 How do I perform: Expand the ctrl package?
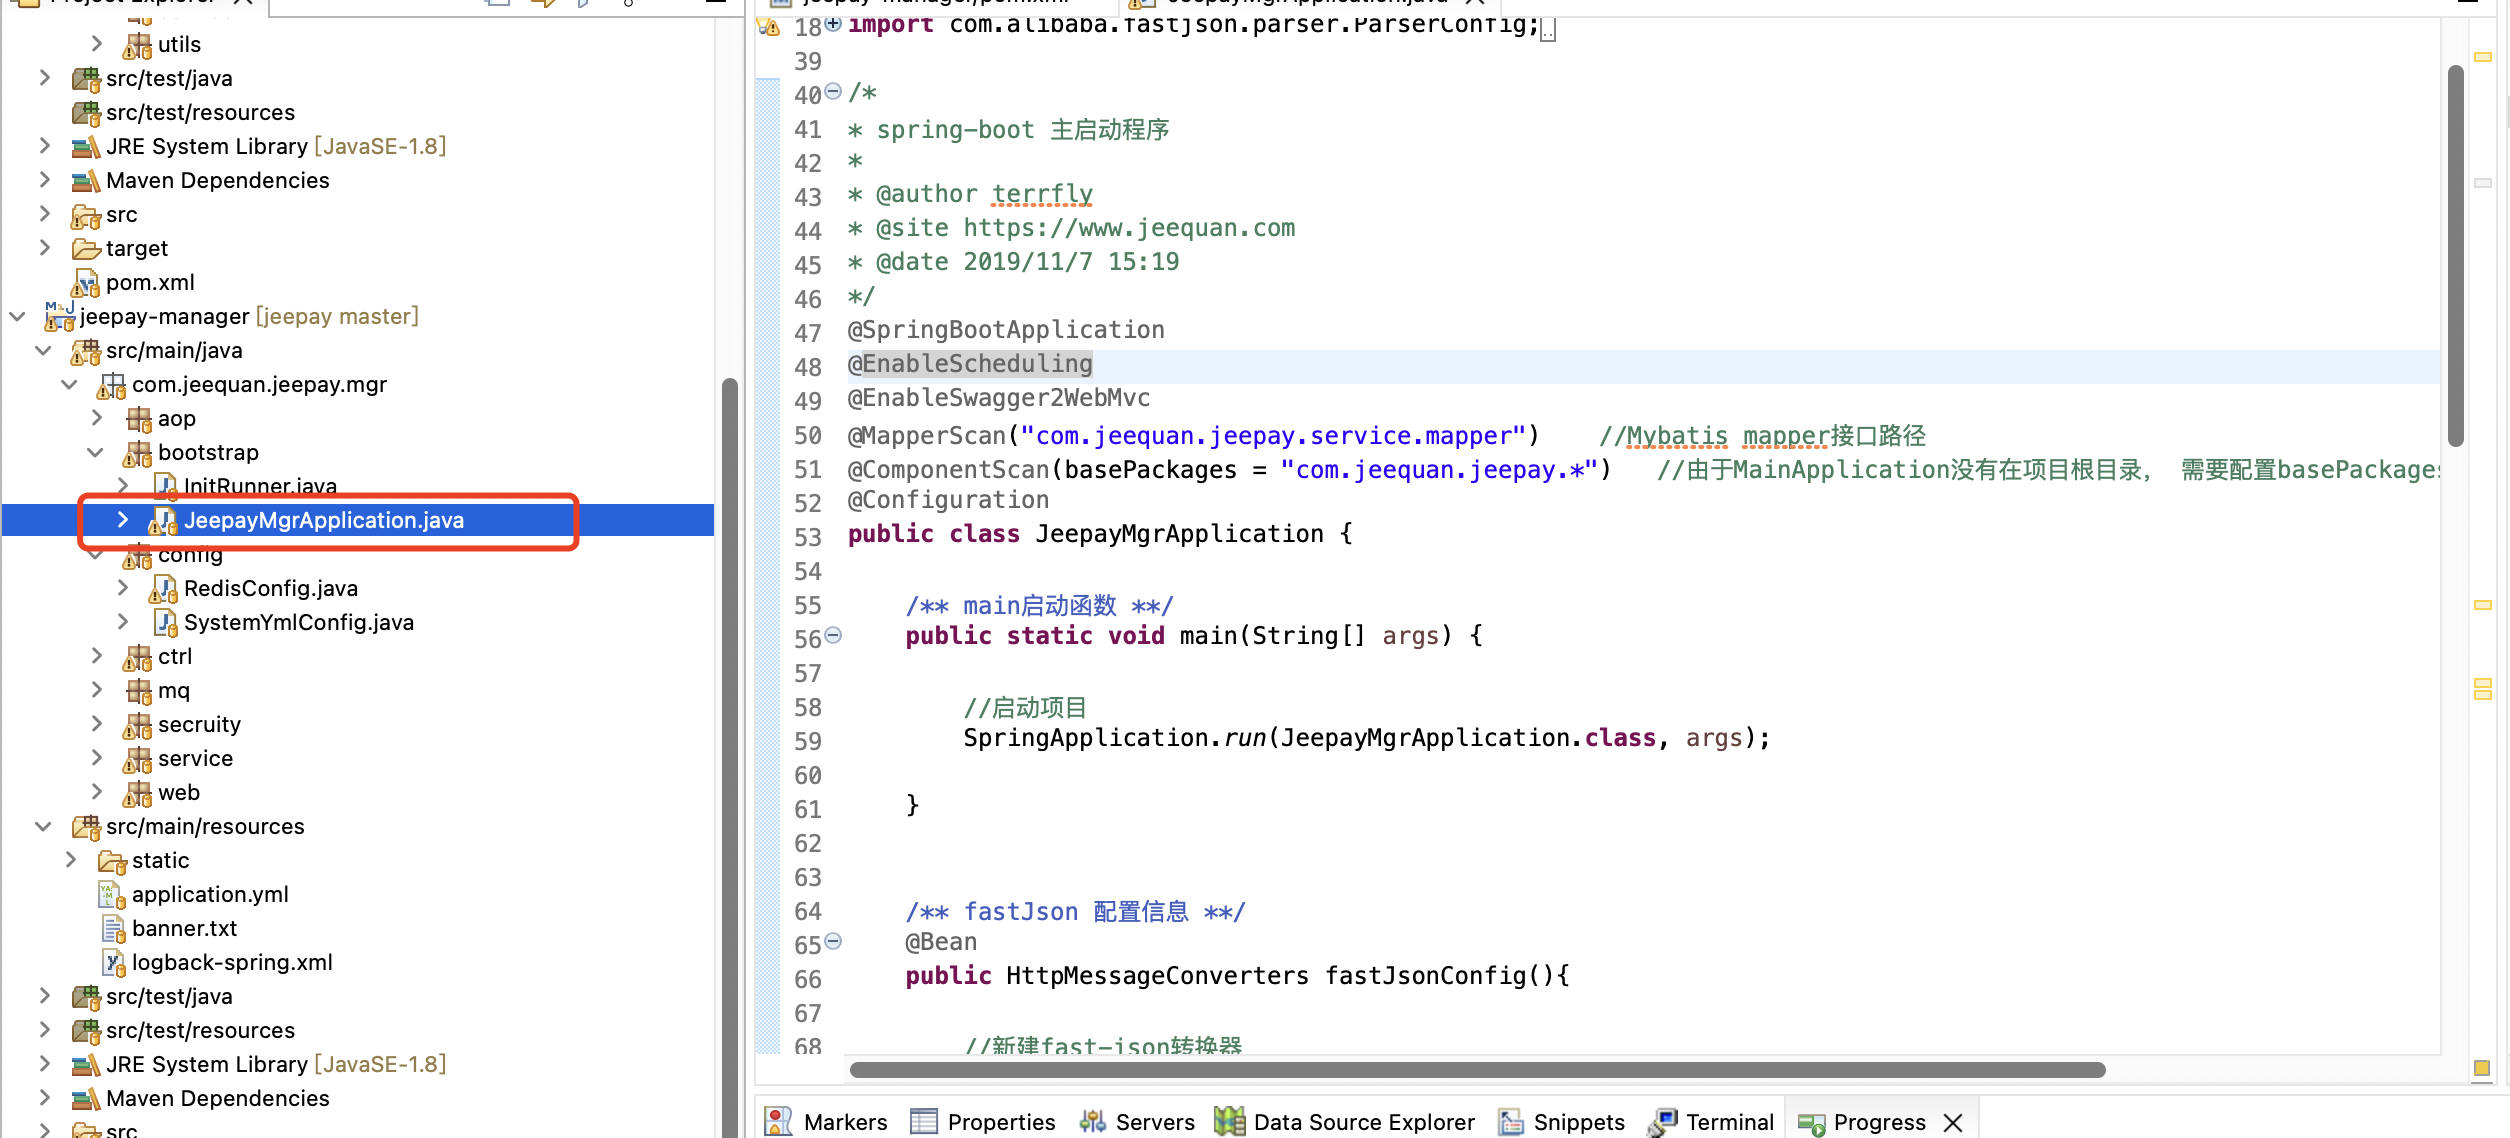click(96, 656)
